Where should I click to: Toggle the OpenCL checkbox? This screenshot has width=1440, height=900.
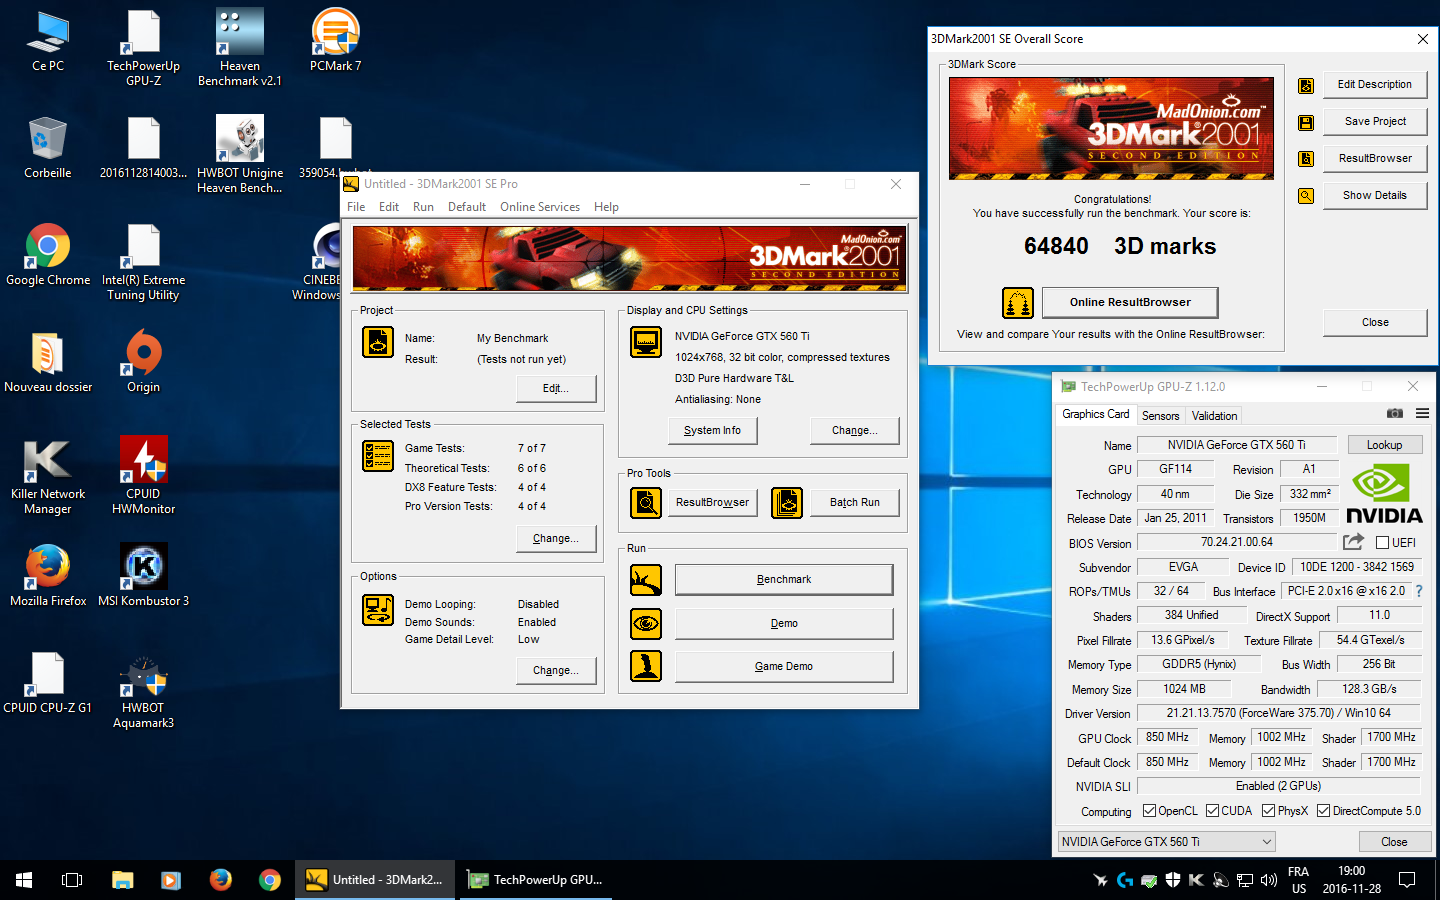[x=1149, y=811]
